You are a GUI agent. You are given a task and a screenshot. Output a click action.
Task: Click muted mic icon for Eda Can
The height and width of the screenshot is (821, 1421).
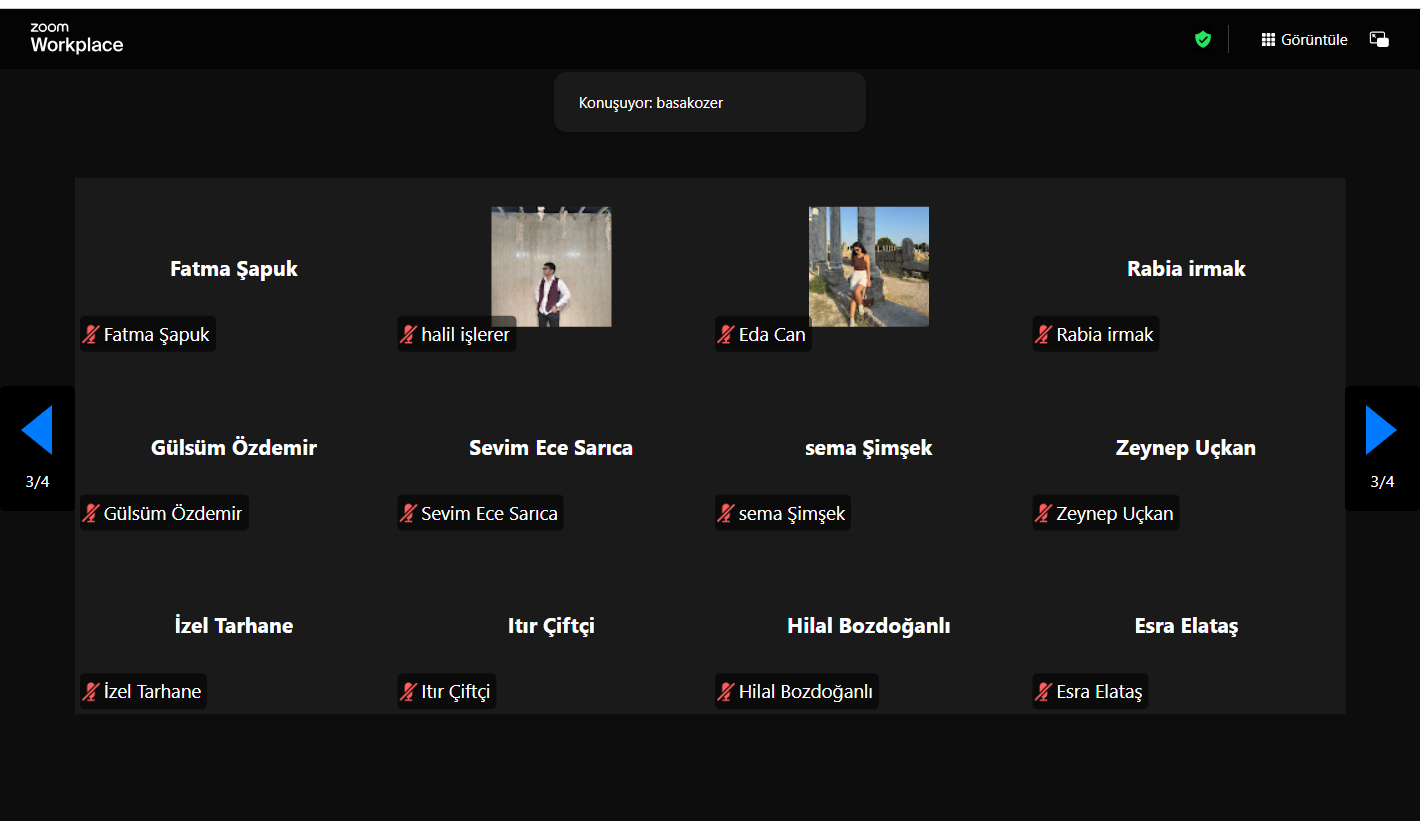coord(726,335)
